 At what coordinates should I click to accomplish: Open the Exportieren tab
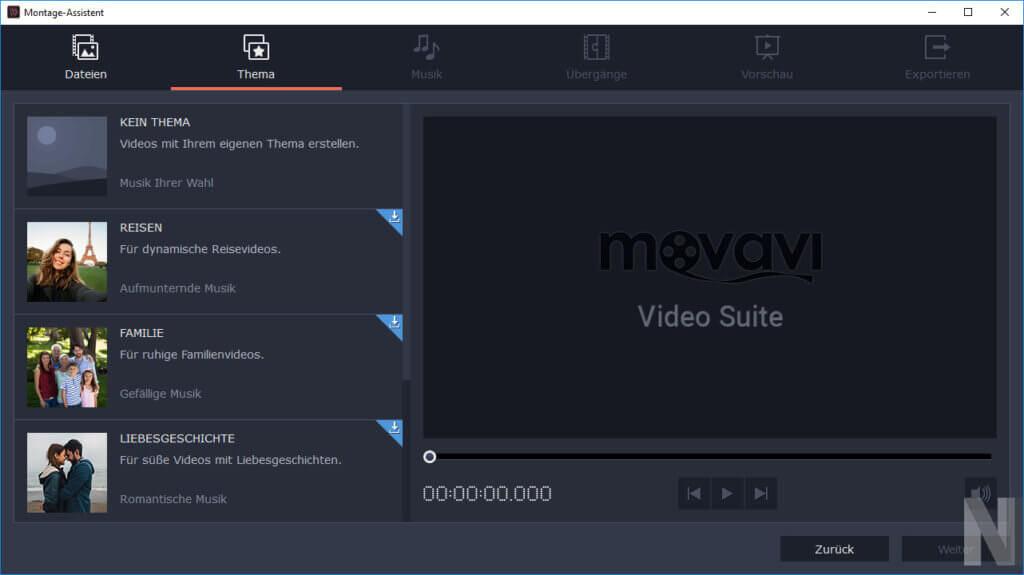(x=937, y=58)
